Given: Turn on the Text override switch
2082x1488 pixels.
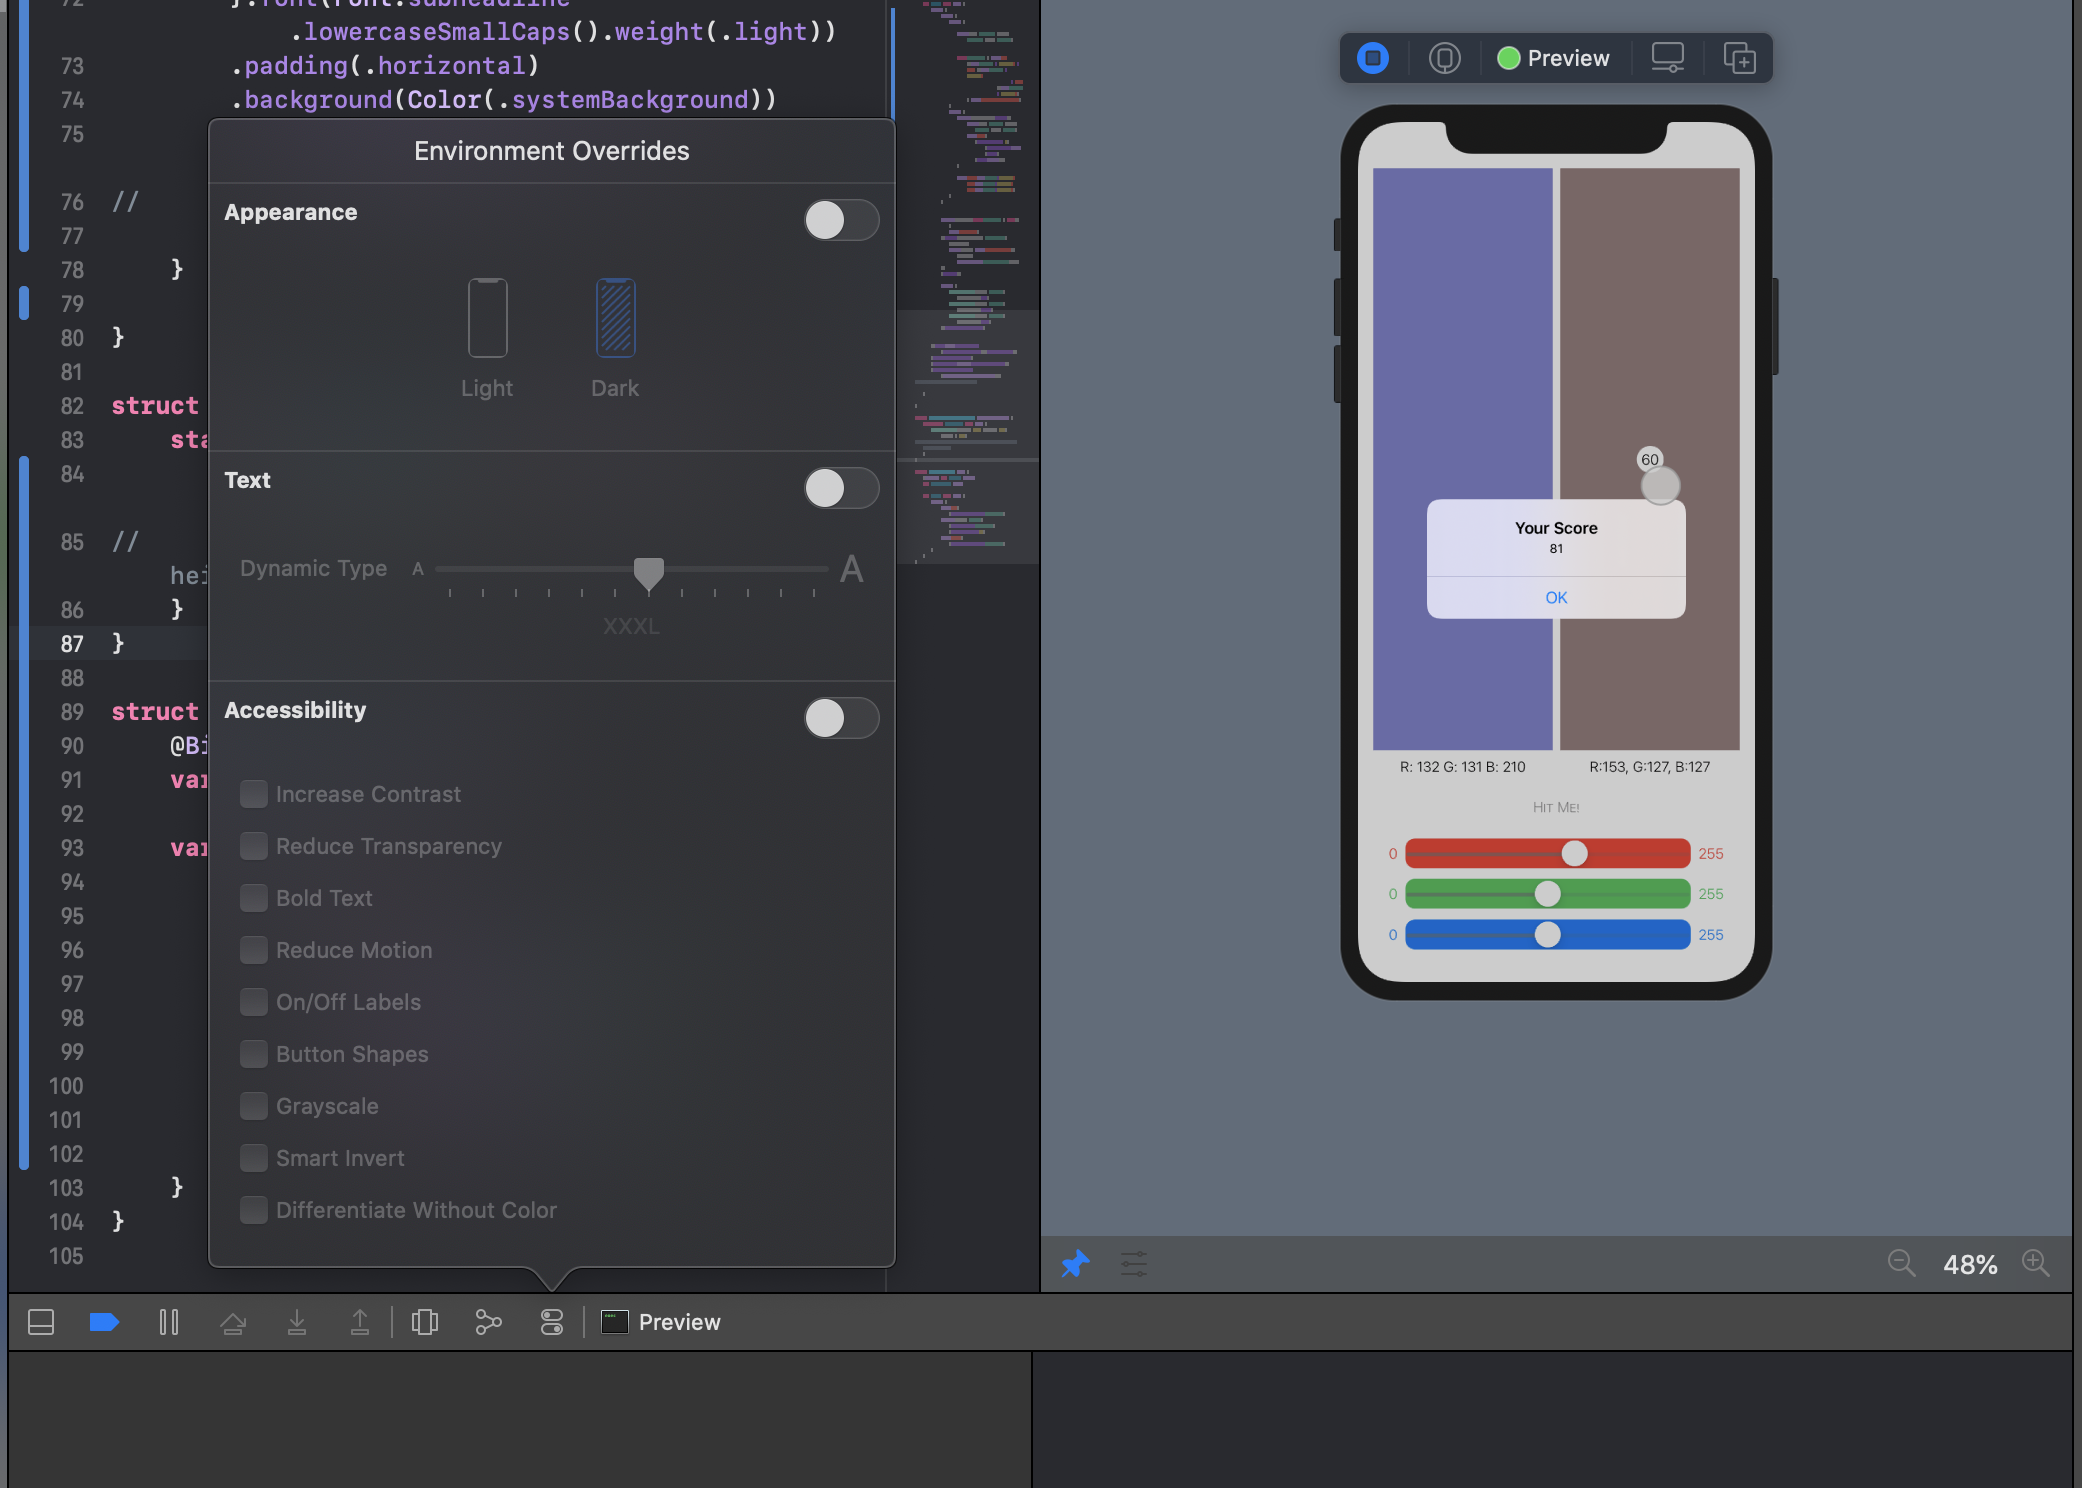Looking at the screenshot, I should coord(841,488).
